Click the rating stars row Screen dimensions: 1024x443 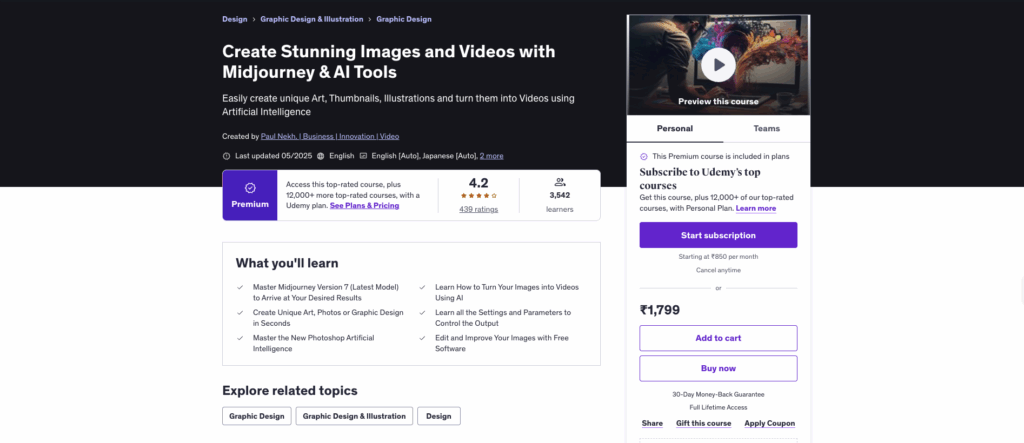[x=479, y=195]
